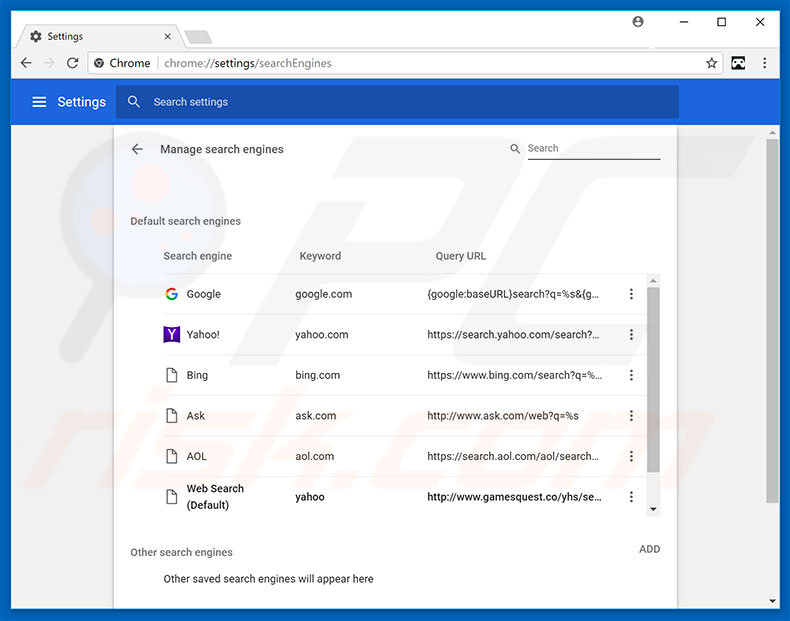This screenshot has height=621, width=790.
Task: Click the page scroll-down arrow
Action: (x=772, y=600)
